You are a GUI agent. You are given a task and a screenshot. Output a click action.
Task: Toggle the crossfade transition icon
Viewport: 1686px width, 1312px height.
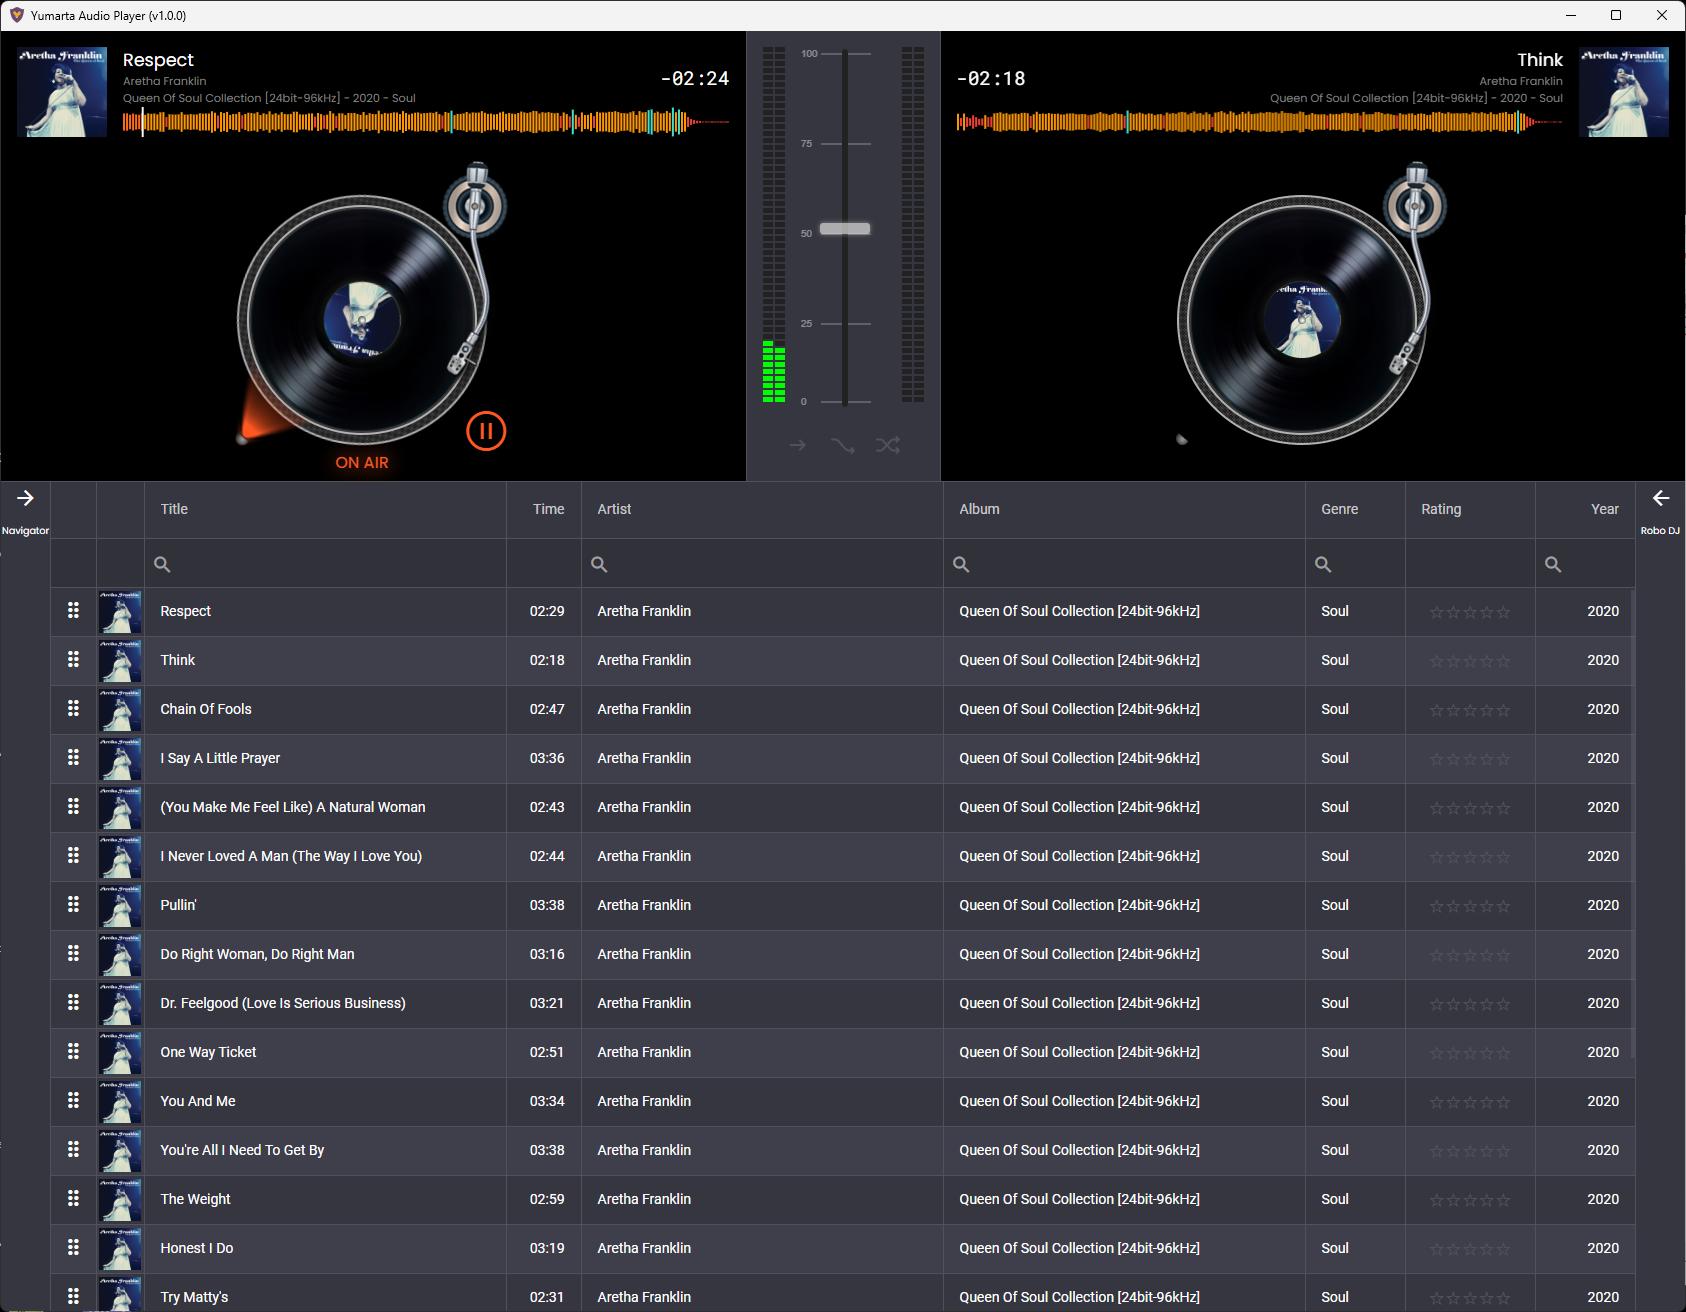[843, 445]
